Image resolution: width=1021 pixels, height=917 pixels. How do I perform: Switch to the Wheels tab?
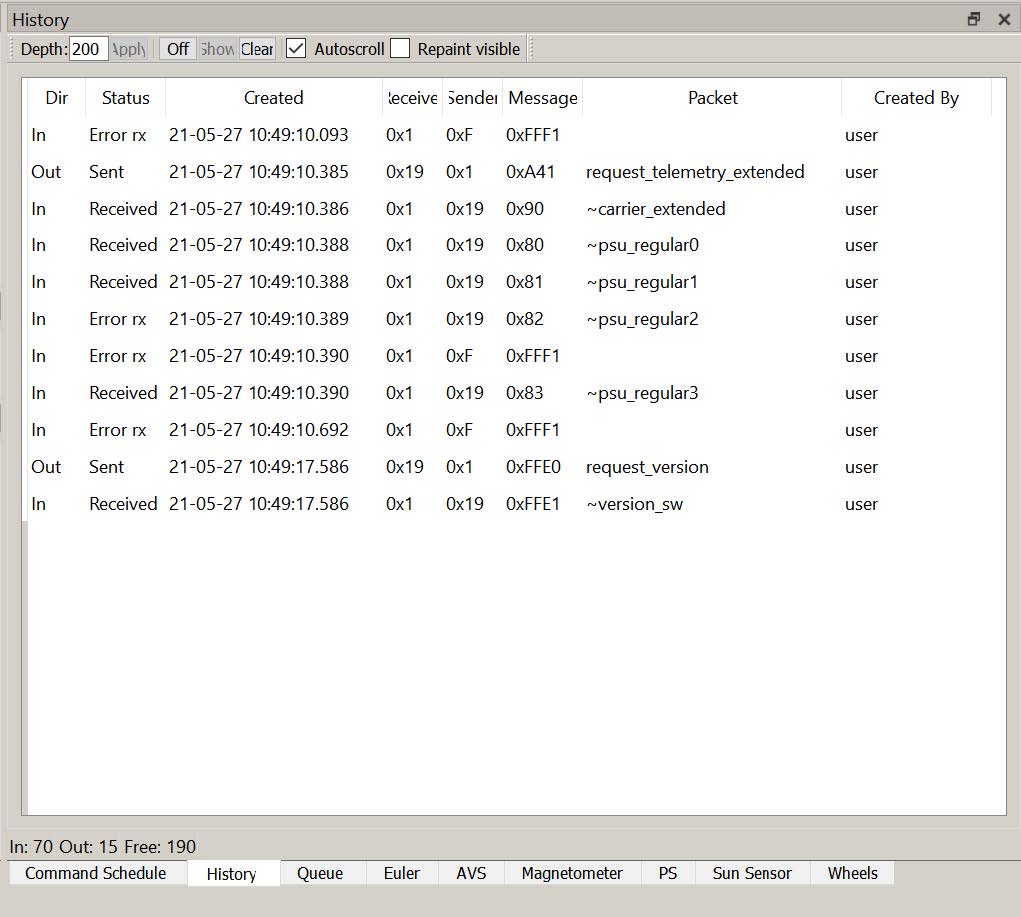pyautogui.click(x=852, y=873)
